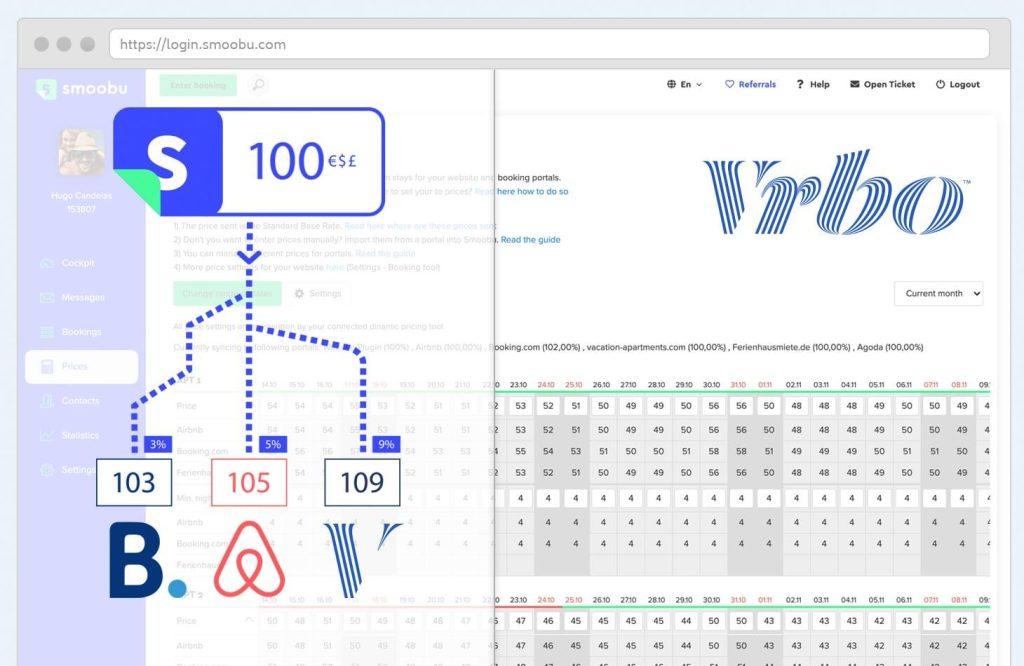Viewport: 1024px width, 666px height.
Task: Click 'Ferienhausmiete.de (100,00%)' in the portals line
Action: point(792,347)
